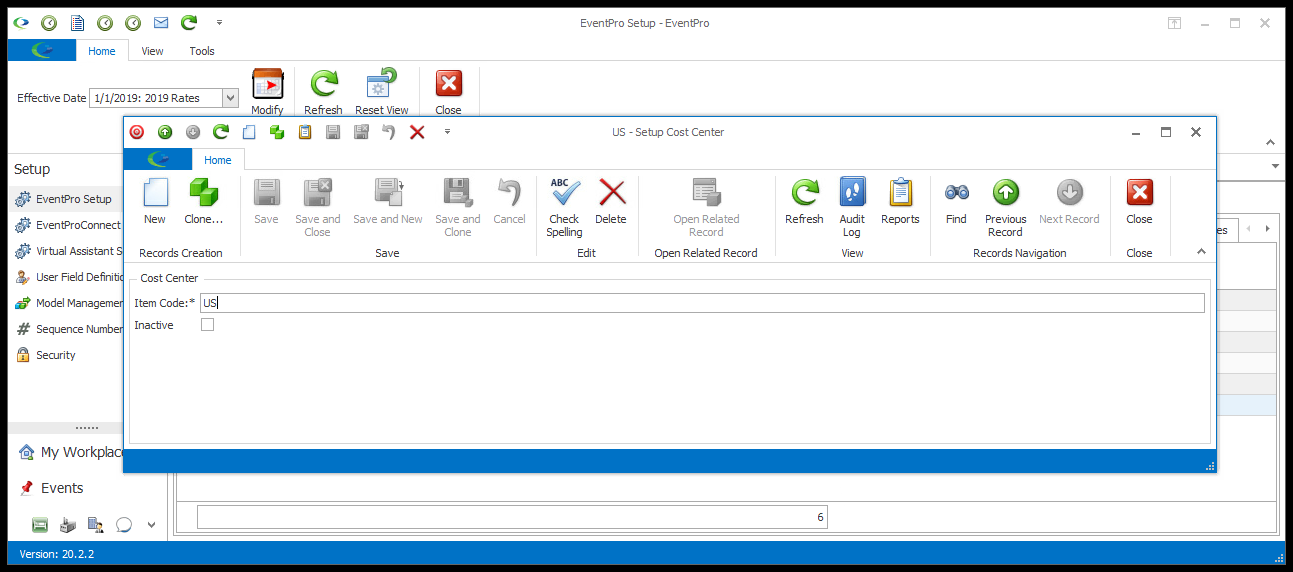Select Model Management item
Viewport: 1293px width, 572px height.
[x=66, y=303]
